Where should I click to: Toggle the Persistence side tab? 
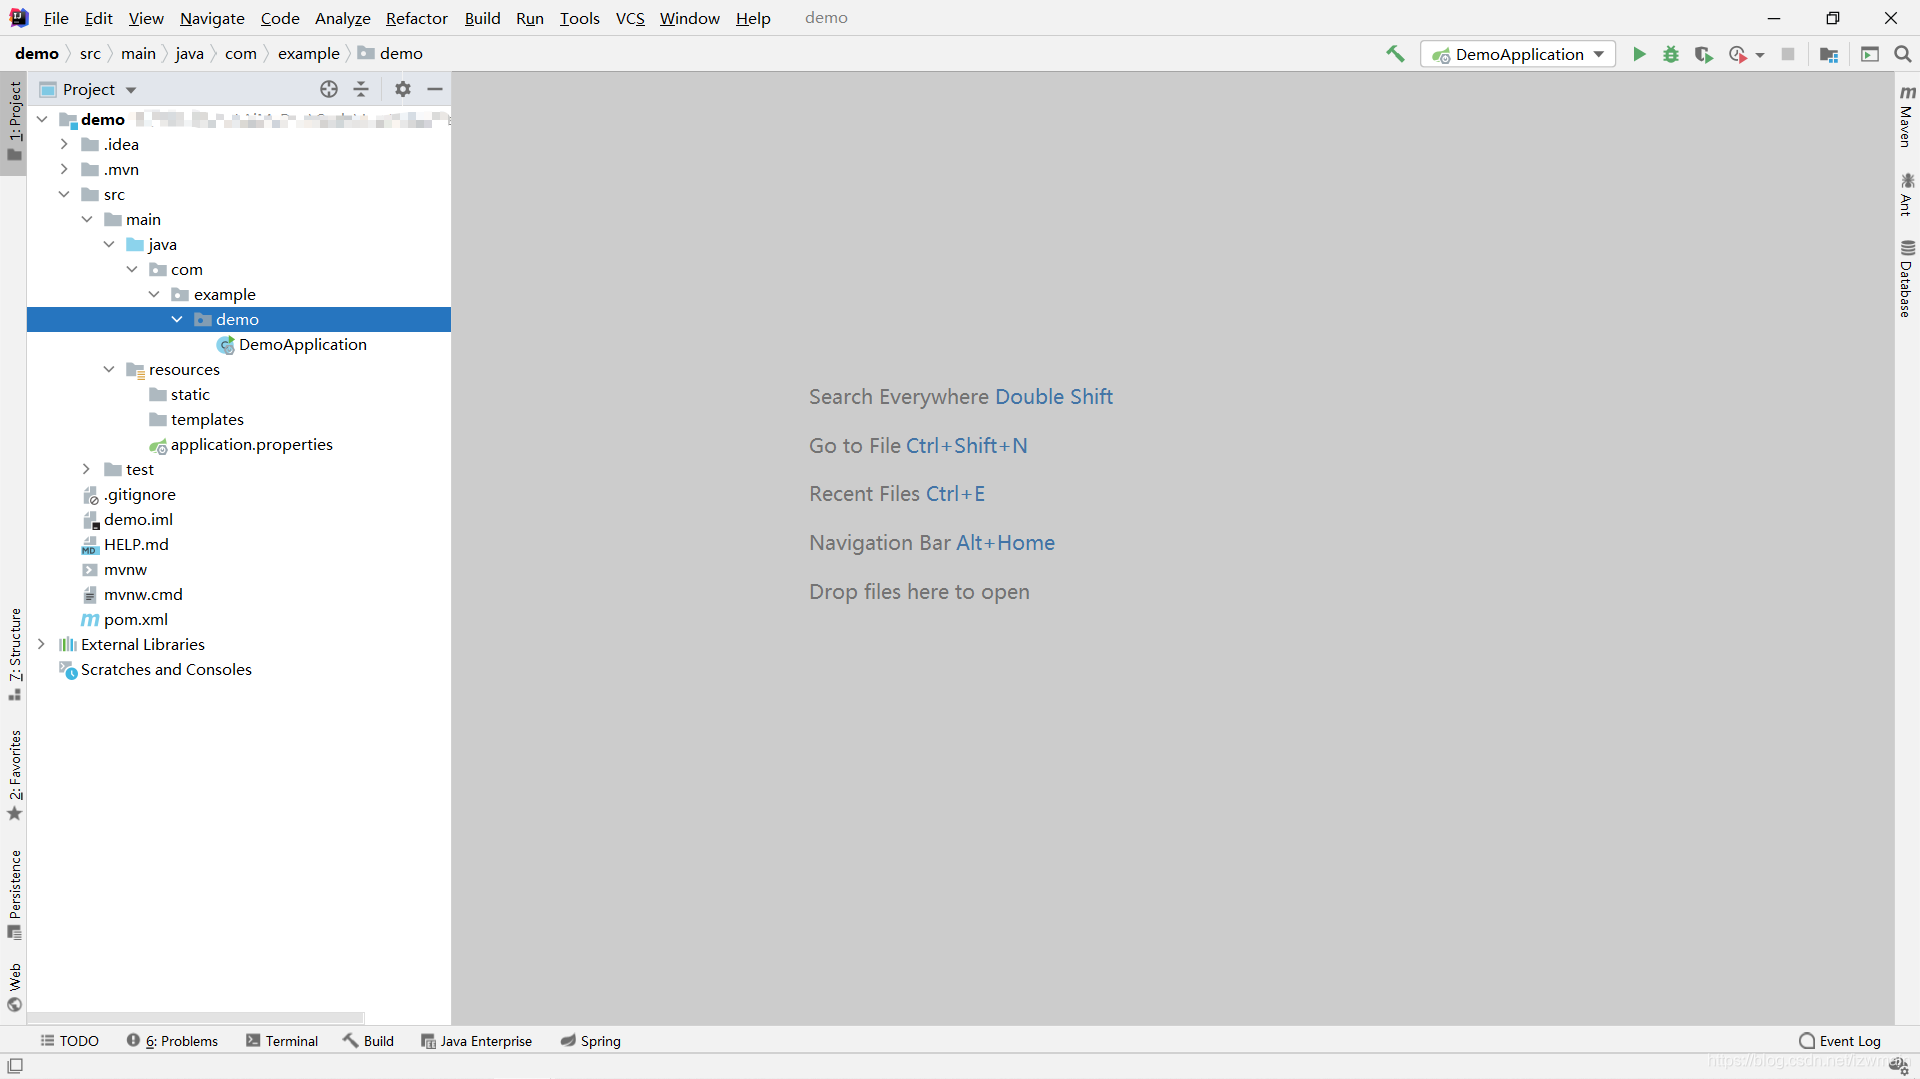click(x=14, y=895)
